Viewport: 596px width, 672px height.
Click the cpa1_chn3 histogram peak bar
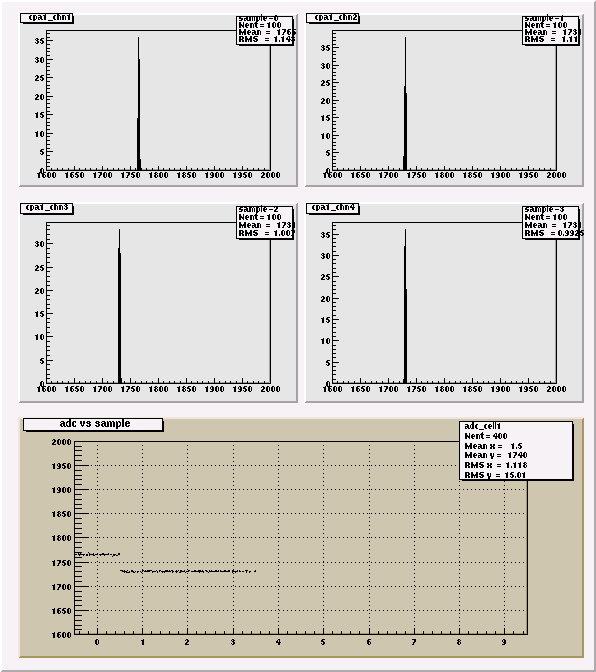coord(120,306)
